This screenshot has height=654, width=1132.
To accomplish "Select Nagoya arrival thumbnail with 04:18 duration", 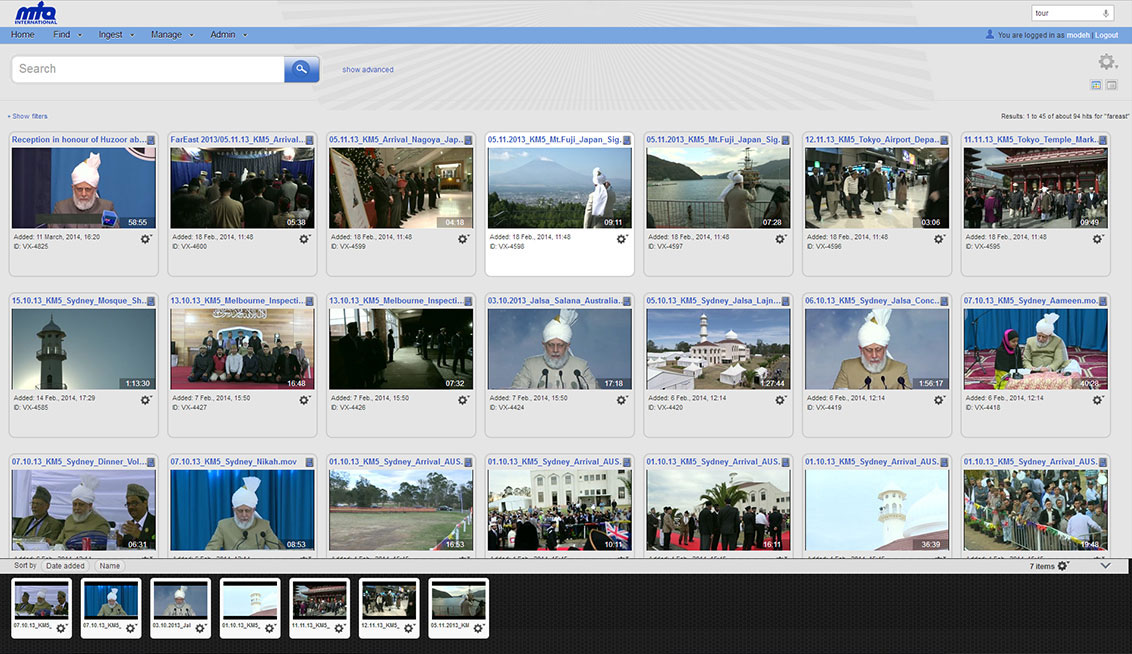I will [x=401, y=188].
